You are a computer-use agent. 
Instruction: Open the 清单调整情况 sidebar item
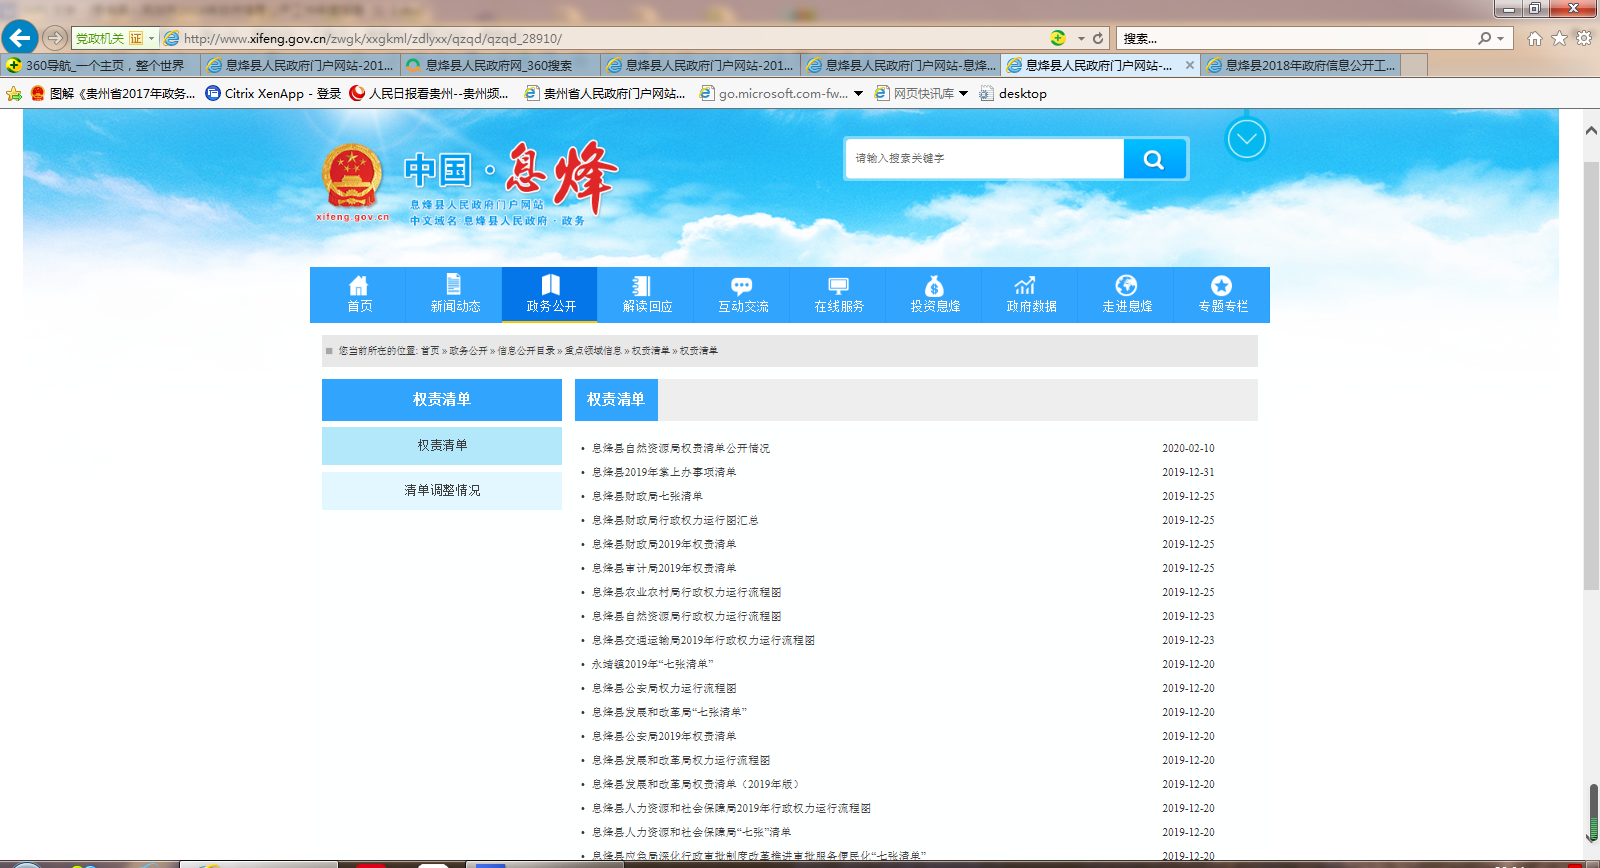coord(442,490)
